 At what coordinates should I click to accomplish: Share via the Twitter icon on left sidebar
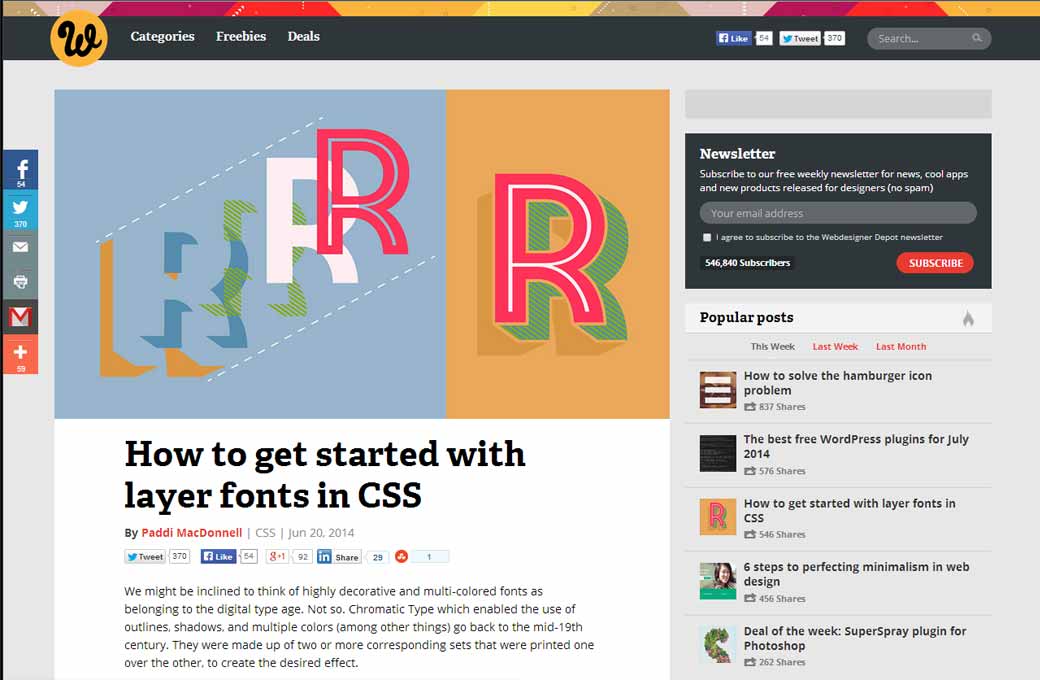[20, 208]
